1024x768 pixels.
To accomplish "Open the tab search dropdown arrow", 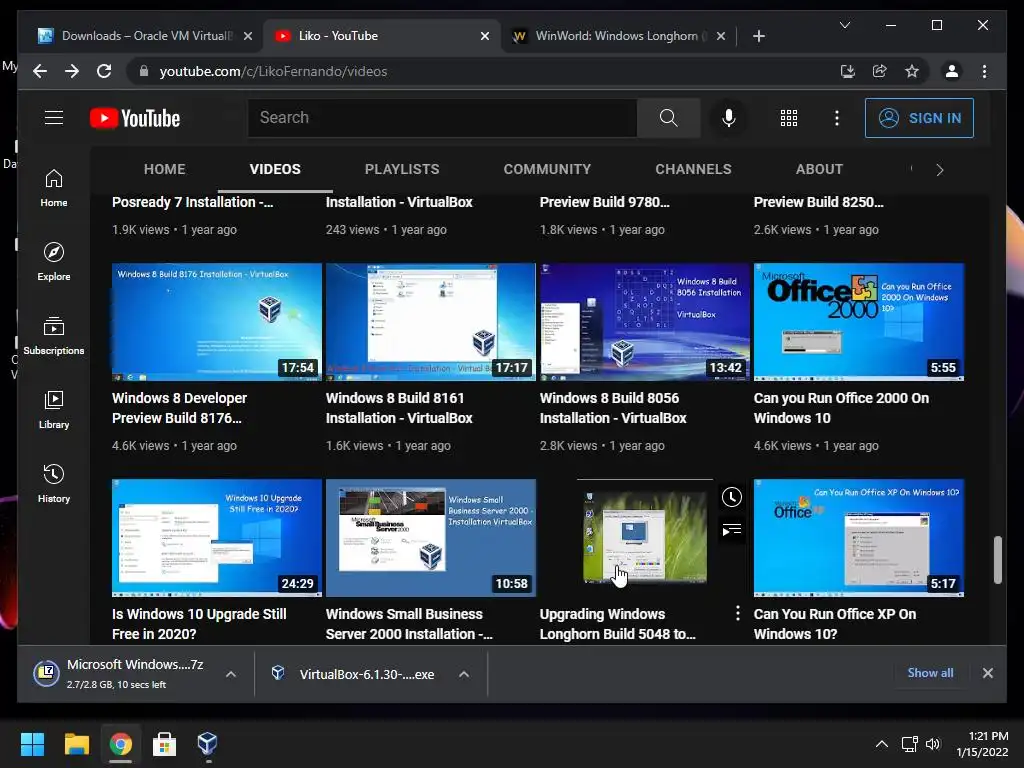I will click(844, 25).
